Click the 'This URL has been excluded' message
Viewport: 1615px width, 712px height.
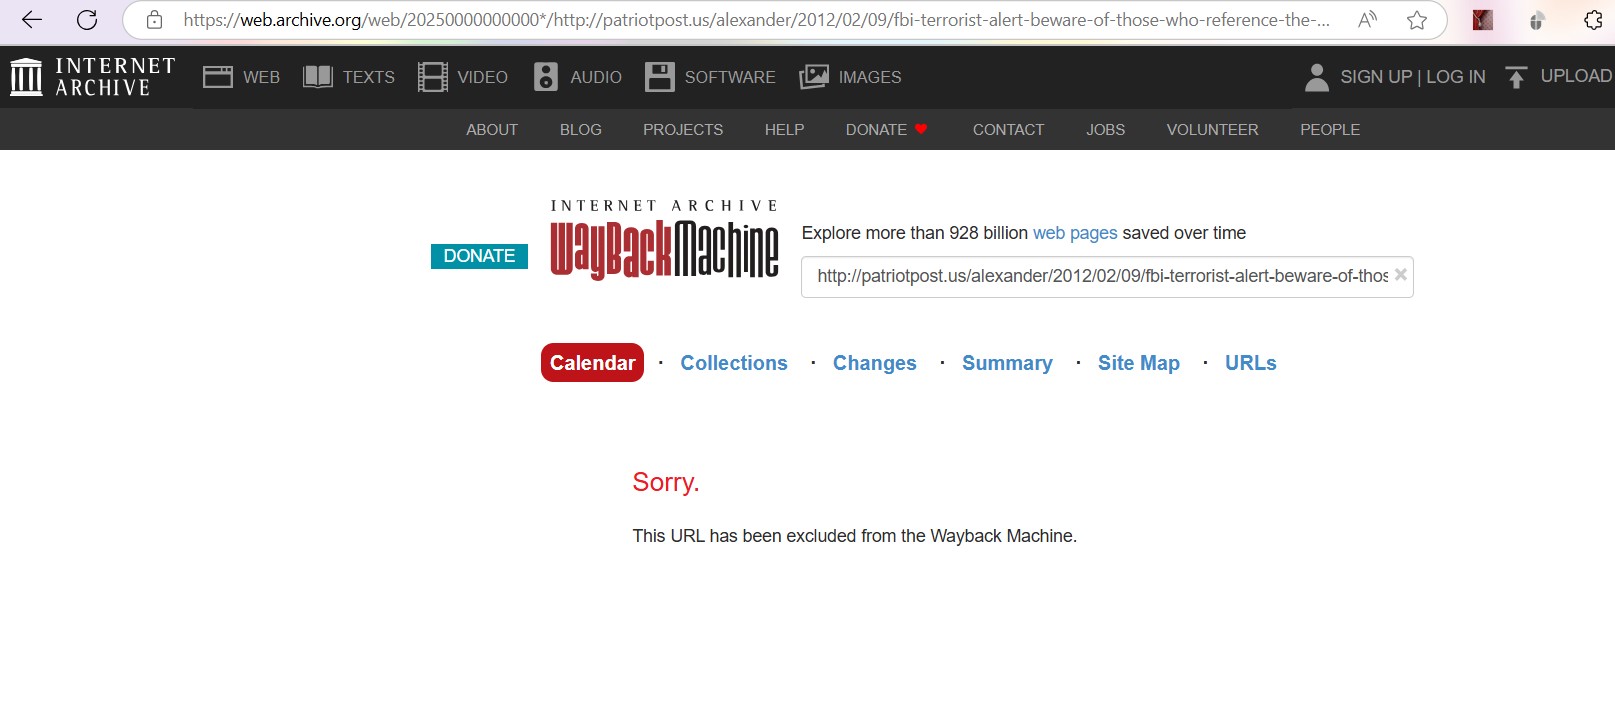click(x=855, y=536)
